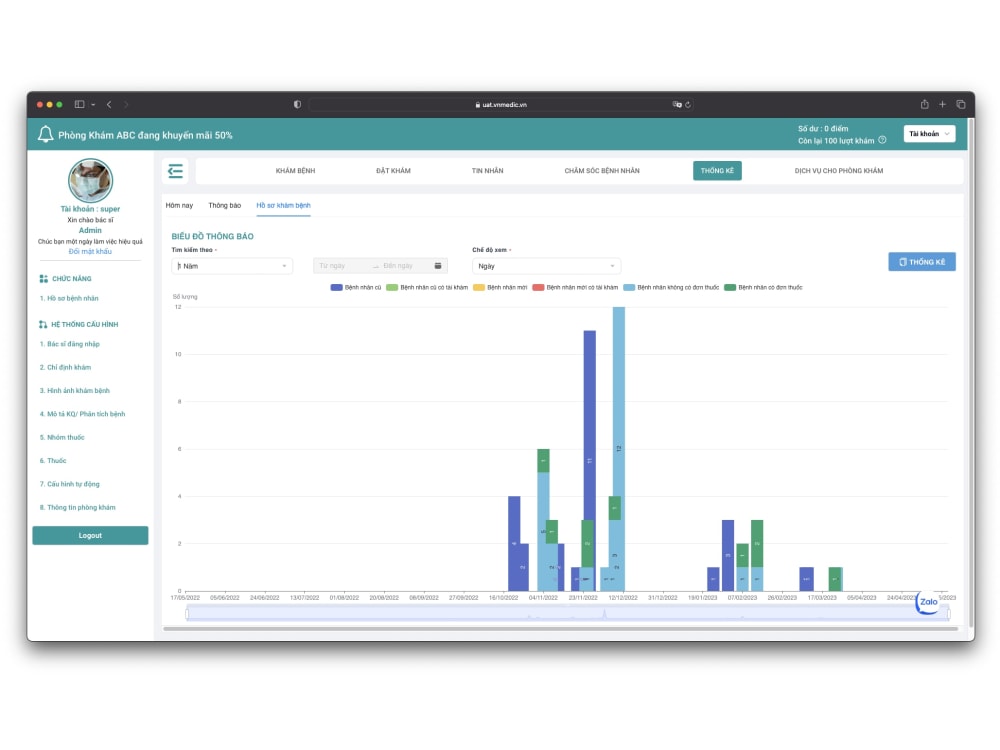This screenshot has height=750, width=1000.
Task: Open DỊCH VỤ CHO PHÒNG KHÁM menu
Action: (839, 171)
